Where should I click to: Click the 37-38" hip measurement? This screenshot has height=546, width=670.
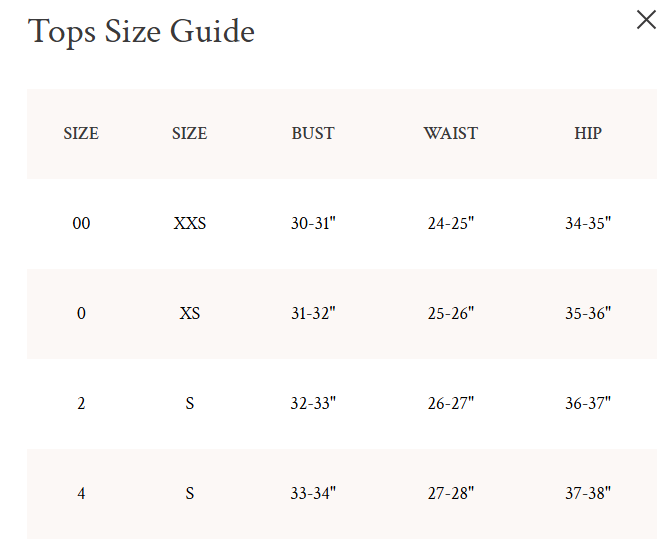click(588, 494)
